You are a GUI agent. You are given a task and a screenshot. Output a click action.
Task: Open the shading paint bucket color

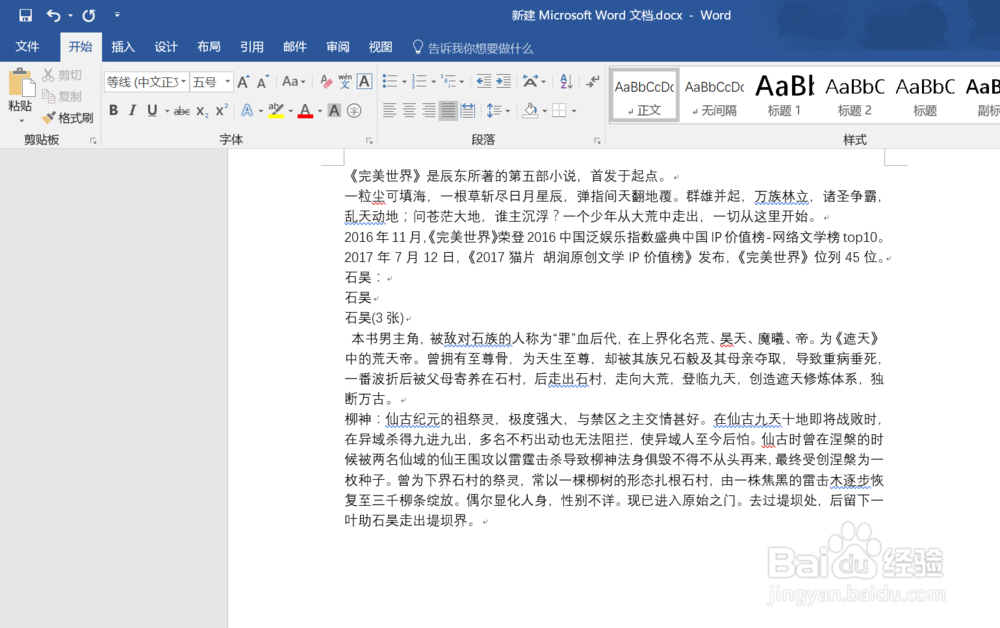(x=530, y=110)
